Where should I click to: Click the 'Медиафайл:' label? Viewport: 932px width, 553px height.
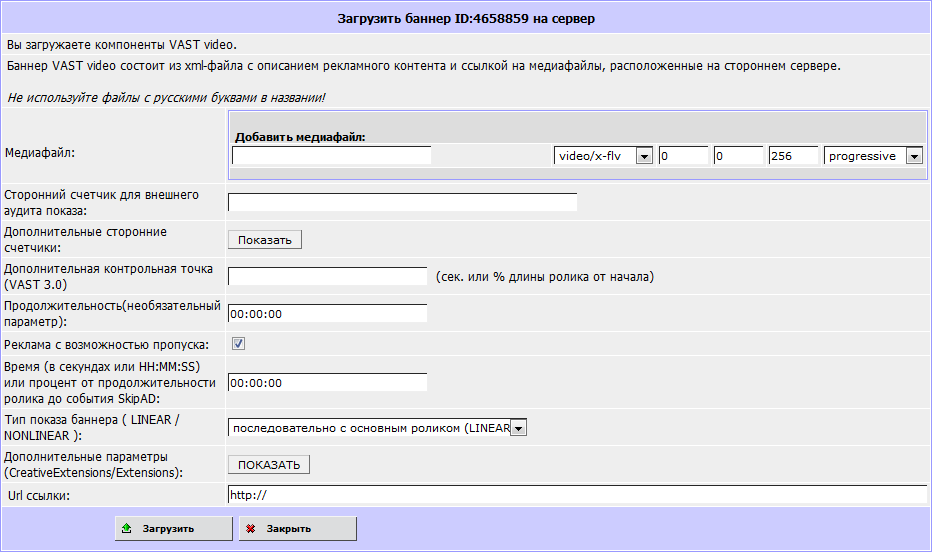tap(40, 153)
